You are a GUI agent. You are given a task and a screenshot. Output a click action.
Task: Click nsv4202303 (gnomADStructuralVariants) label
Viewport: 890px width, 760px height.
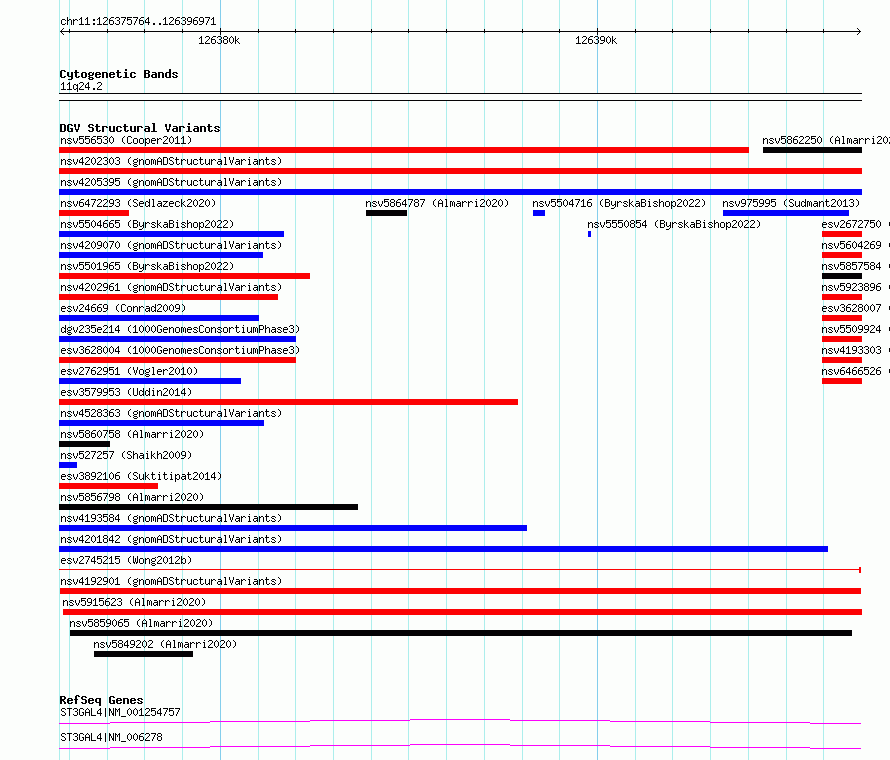point(171,161)
